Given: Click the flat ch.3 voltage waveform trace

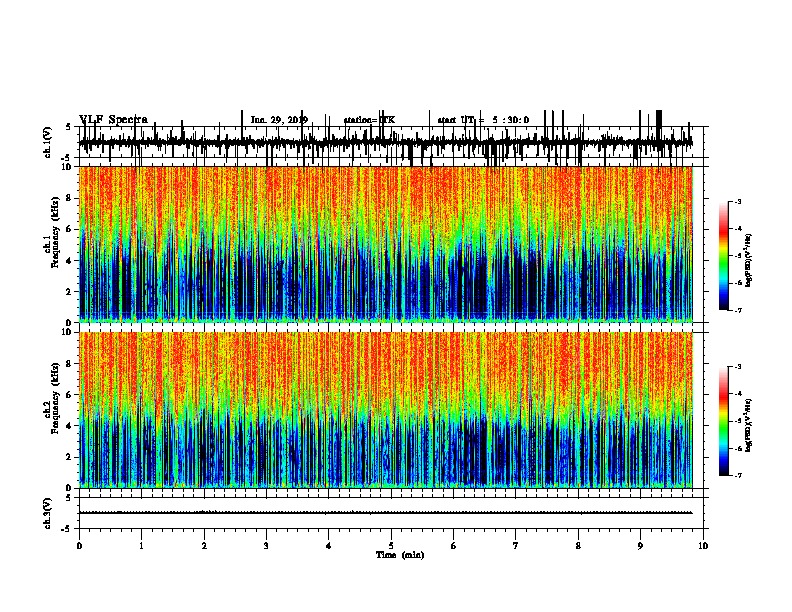Looking at the screenshot, I should point(385,513).
